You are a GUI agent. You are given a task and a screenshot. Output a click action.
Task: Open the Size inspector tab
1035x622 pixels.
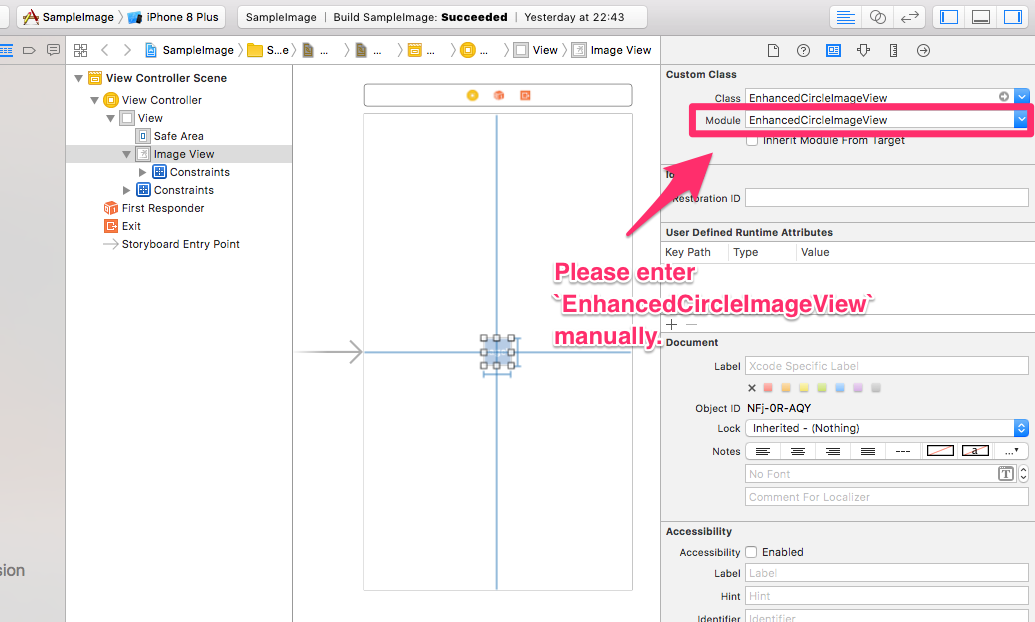[x=893, y=51]
